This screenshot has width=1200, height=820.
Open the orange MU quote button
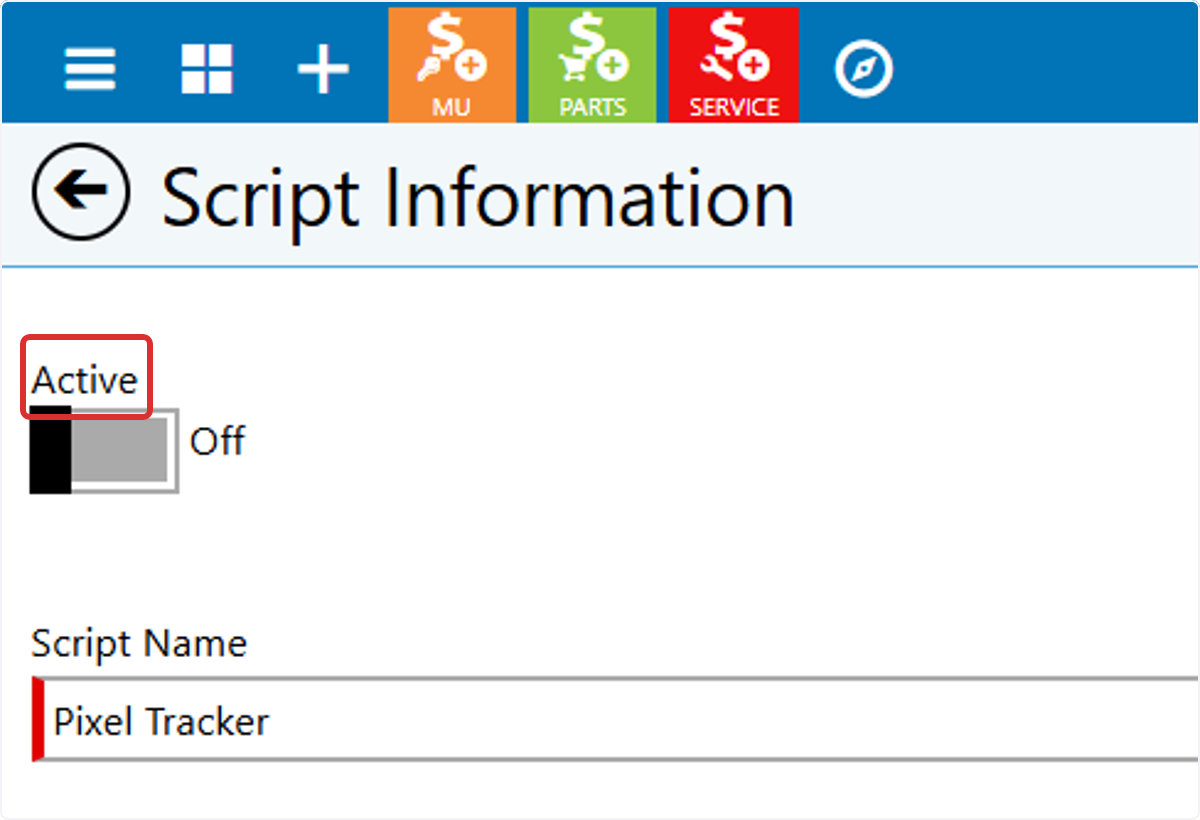pyautogui.click(x=452, y=65)
